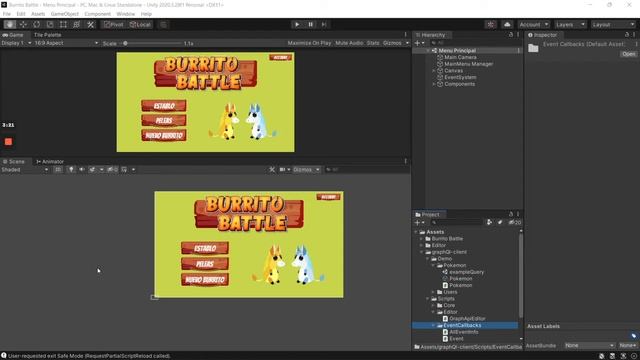Open the Shaded draw mode dropdown
The width and height of the screenshot is (640, 360).
(24, 169)
